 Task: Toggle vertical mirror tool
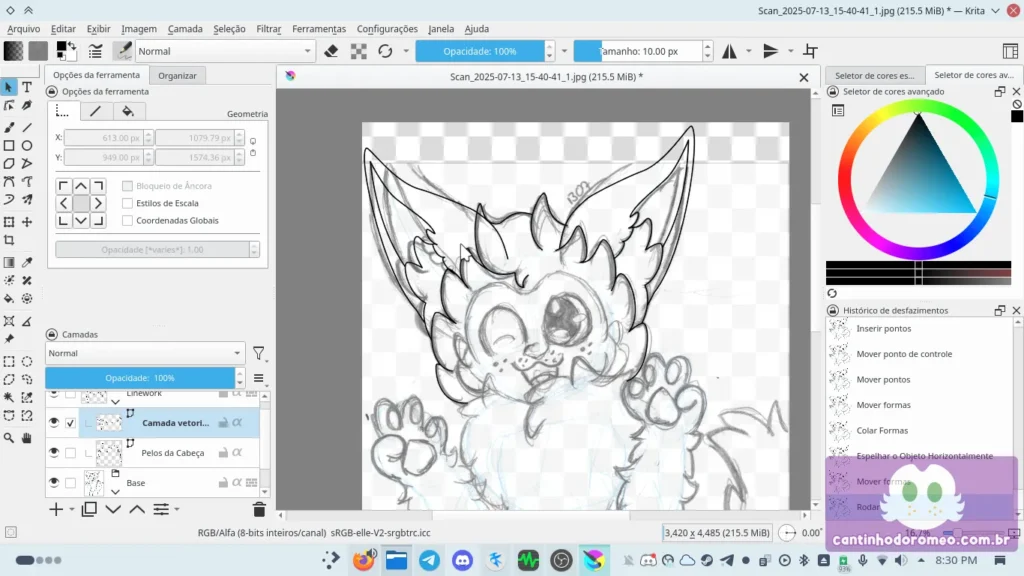[771, 51]
